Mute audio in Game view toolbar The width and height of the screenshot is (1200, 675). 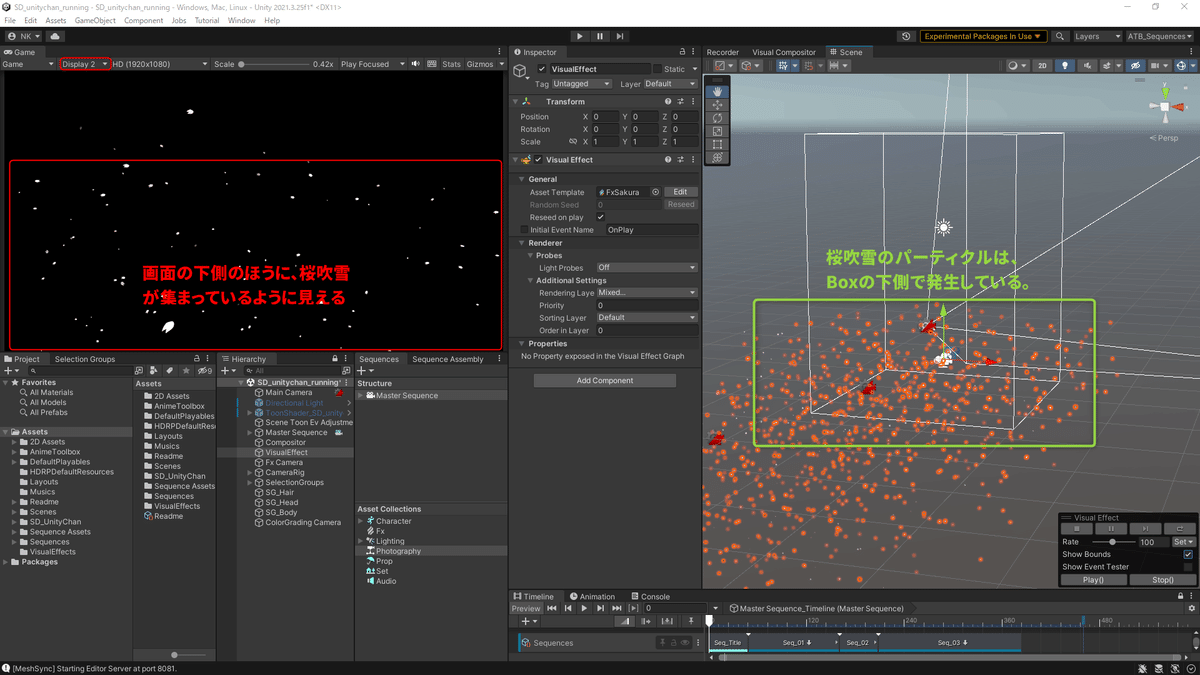click(416, 64)
